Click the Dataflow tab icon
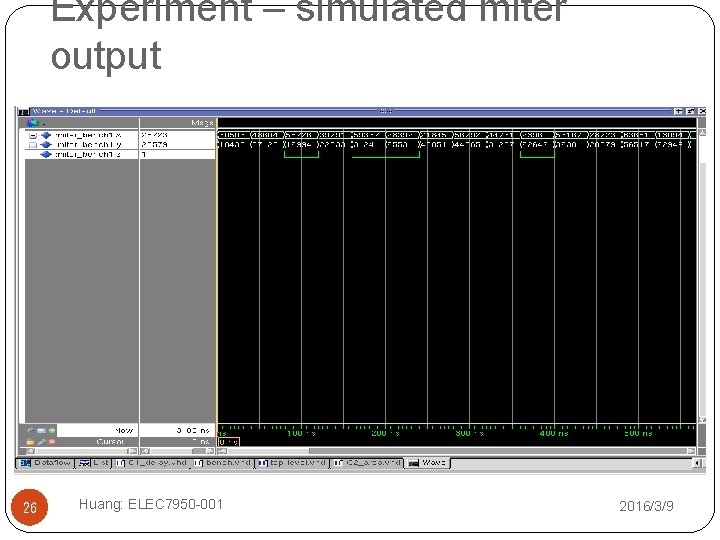The width and height of the screenshot is (720, 540). pyautogui.click(x=25, y=463)
